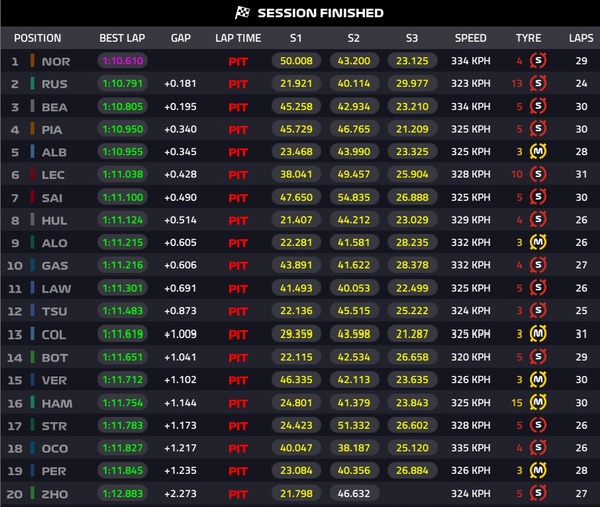Click the S1 time 21.407 for HUL
Image resolution: width=600 pixels, height=507 pixels.
coord(297,220)
